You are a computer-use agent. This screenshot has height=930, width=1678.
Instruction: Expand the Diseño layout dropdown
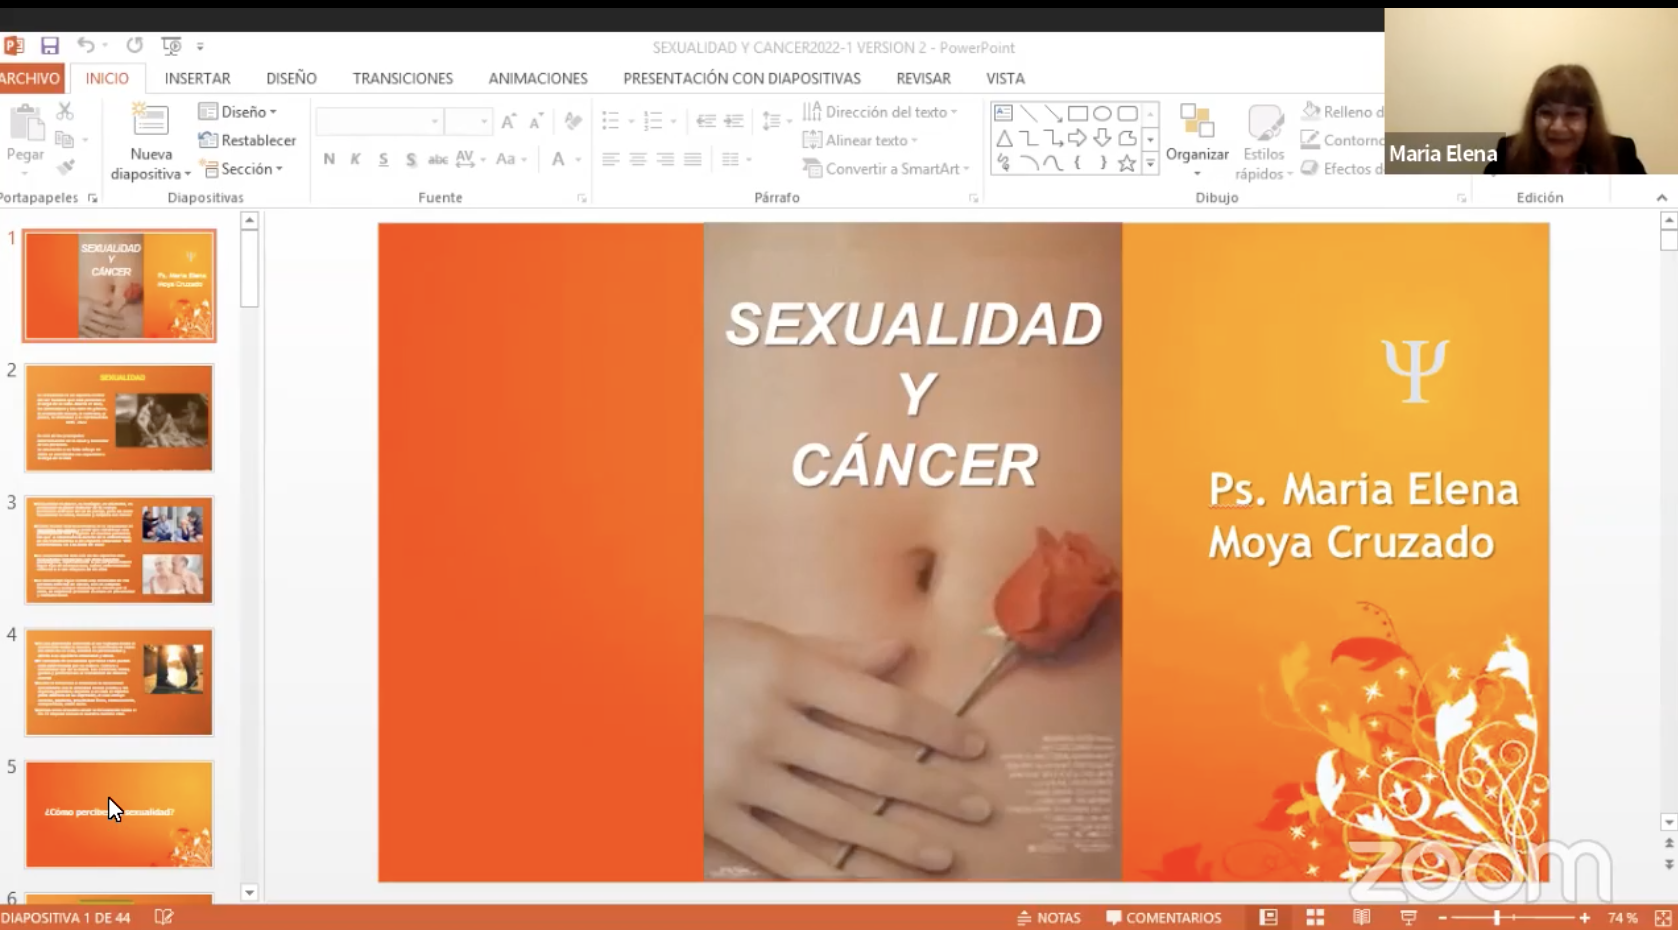(x=240, y=112)
